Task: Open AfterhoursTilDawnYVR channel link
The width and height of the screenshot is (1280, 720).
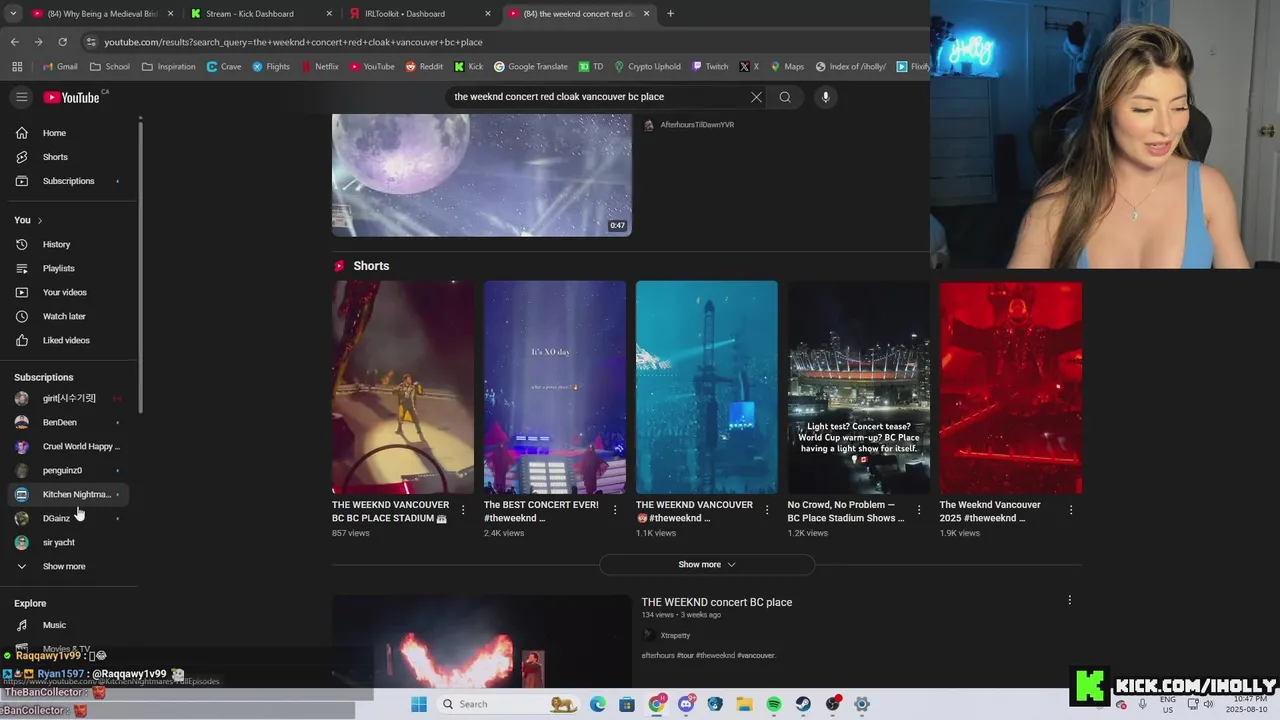Action: 697,125
